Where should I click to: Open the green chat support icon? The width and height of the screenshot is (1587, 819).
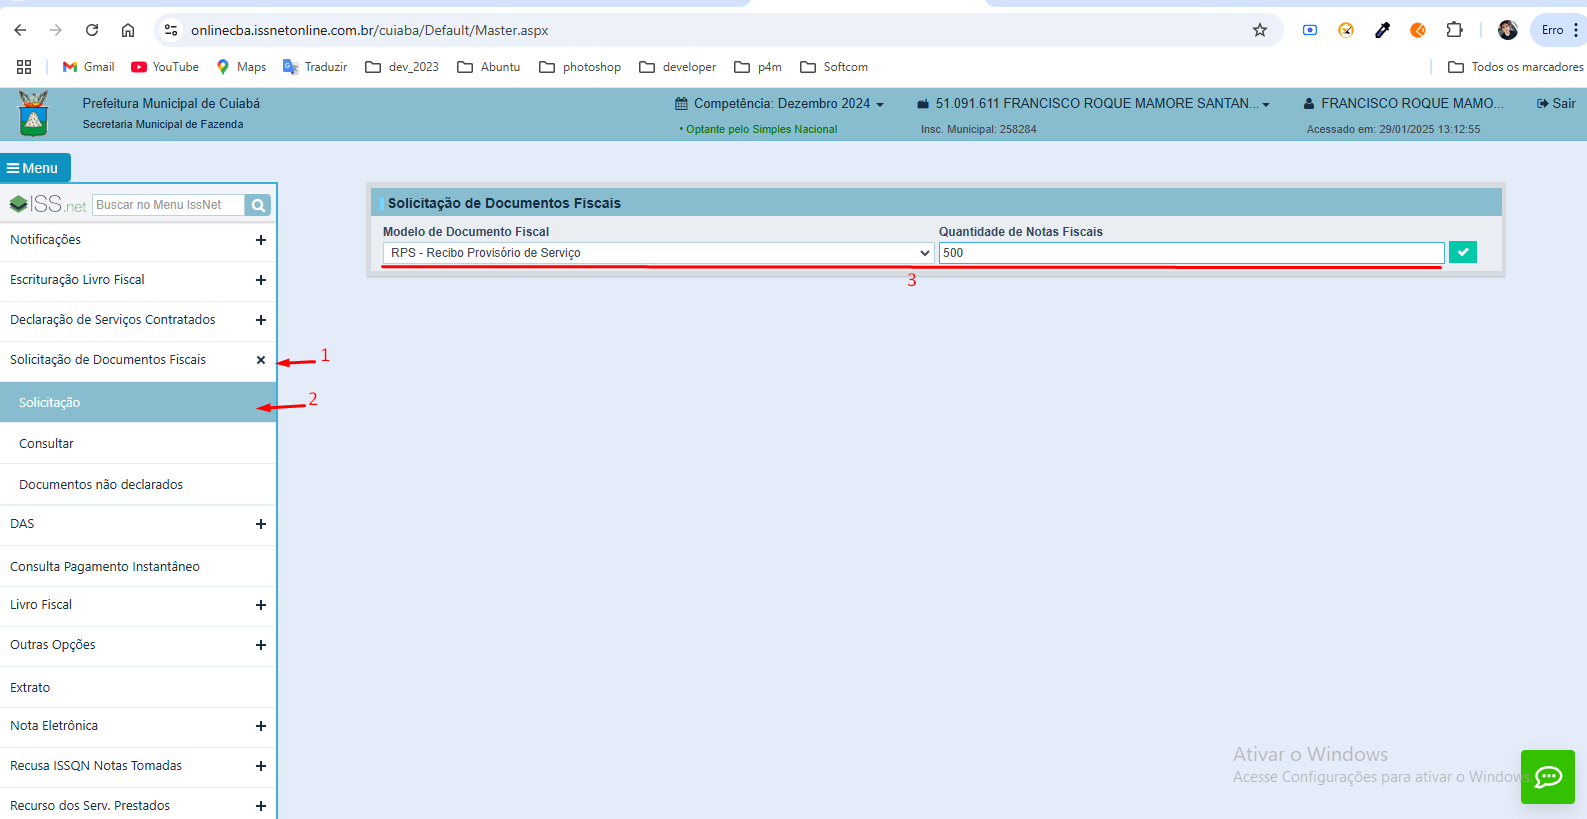(x=1547, y=777)
